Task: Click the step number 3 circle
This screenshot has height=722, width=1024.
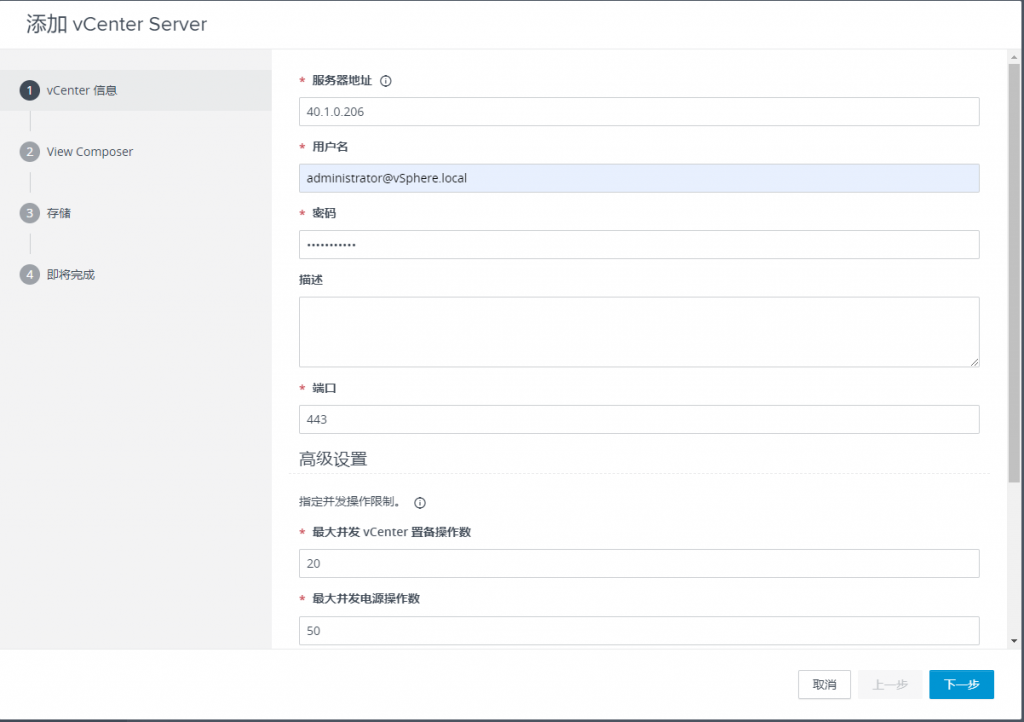Action: 29,213
